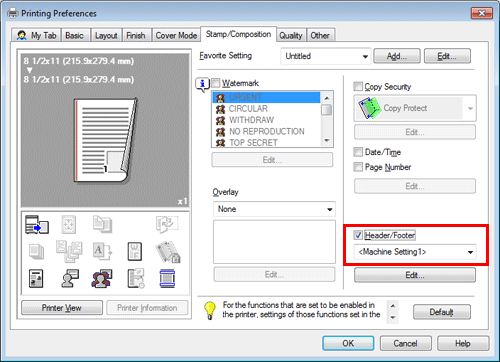The image size is (500, 362).
Task: Click the Printer View button
Action: pos(62,308)
